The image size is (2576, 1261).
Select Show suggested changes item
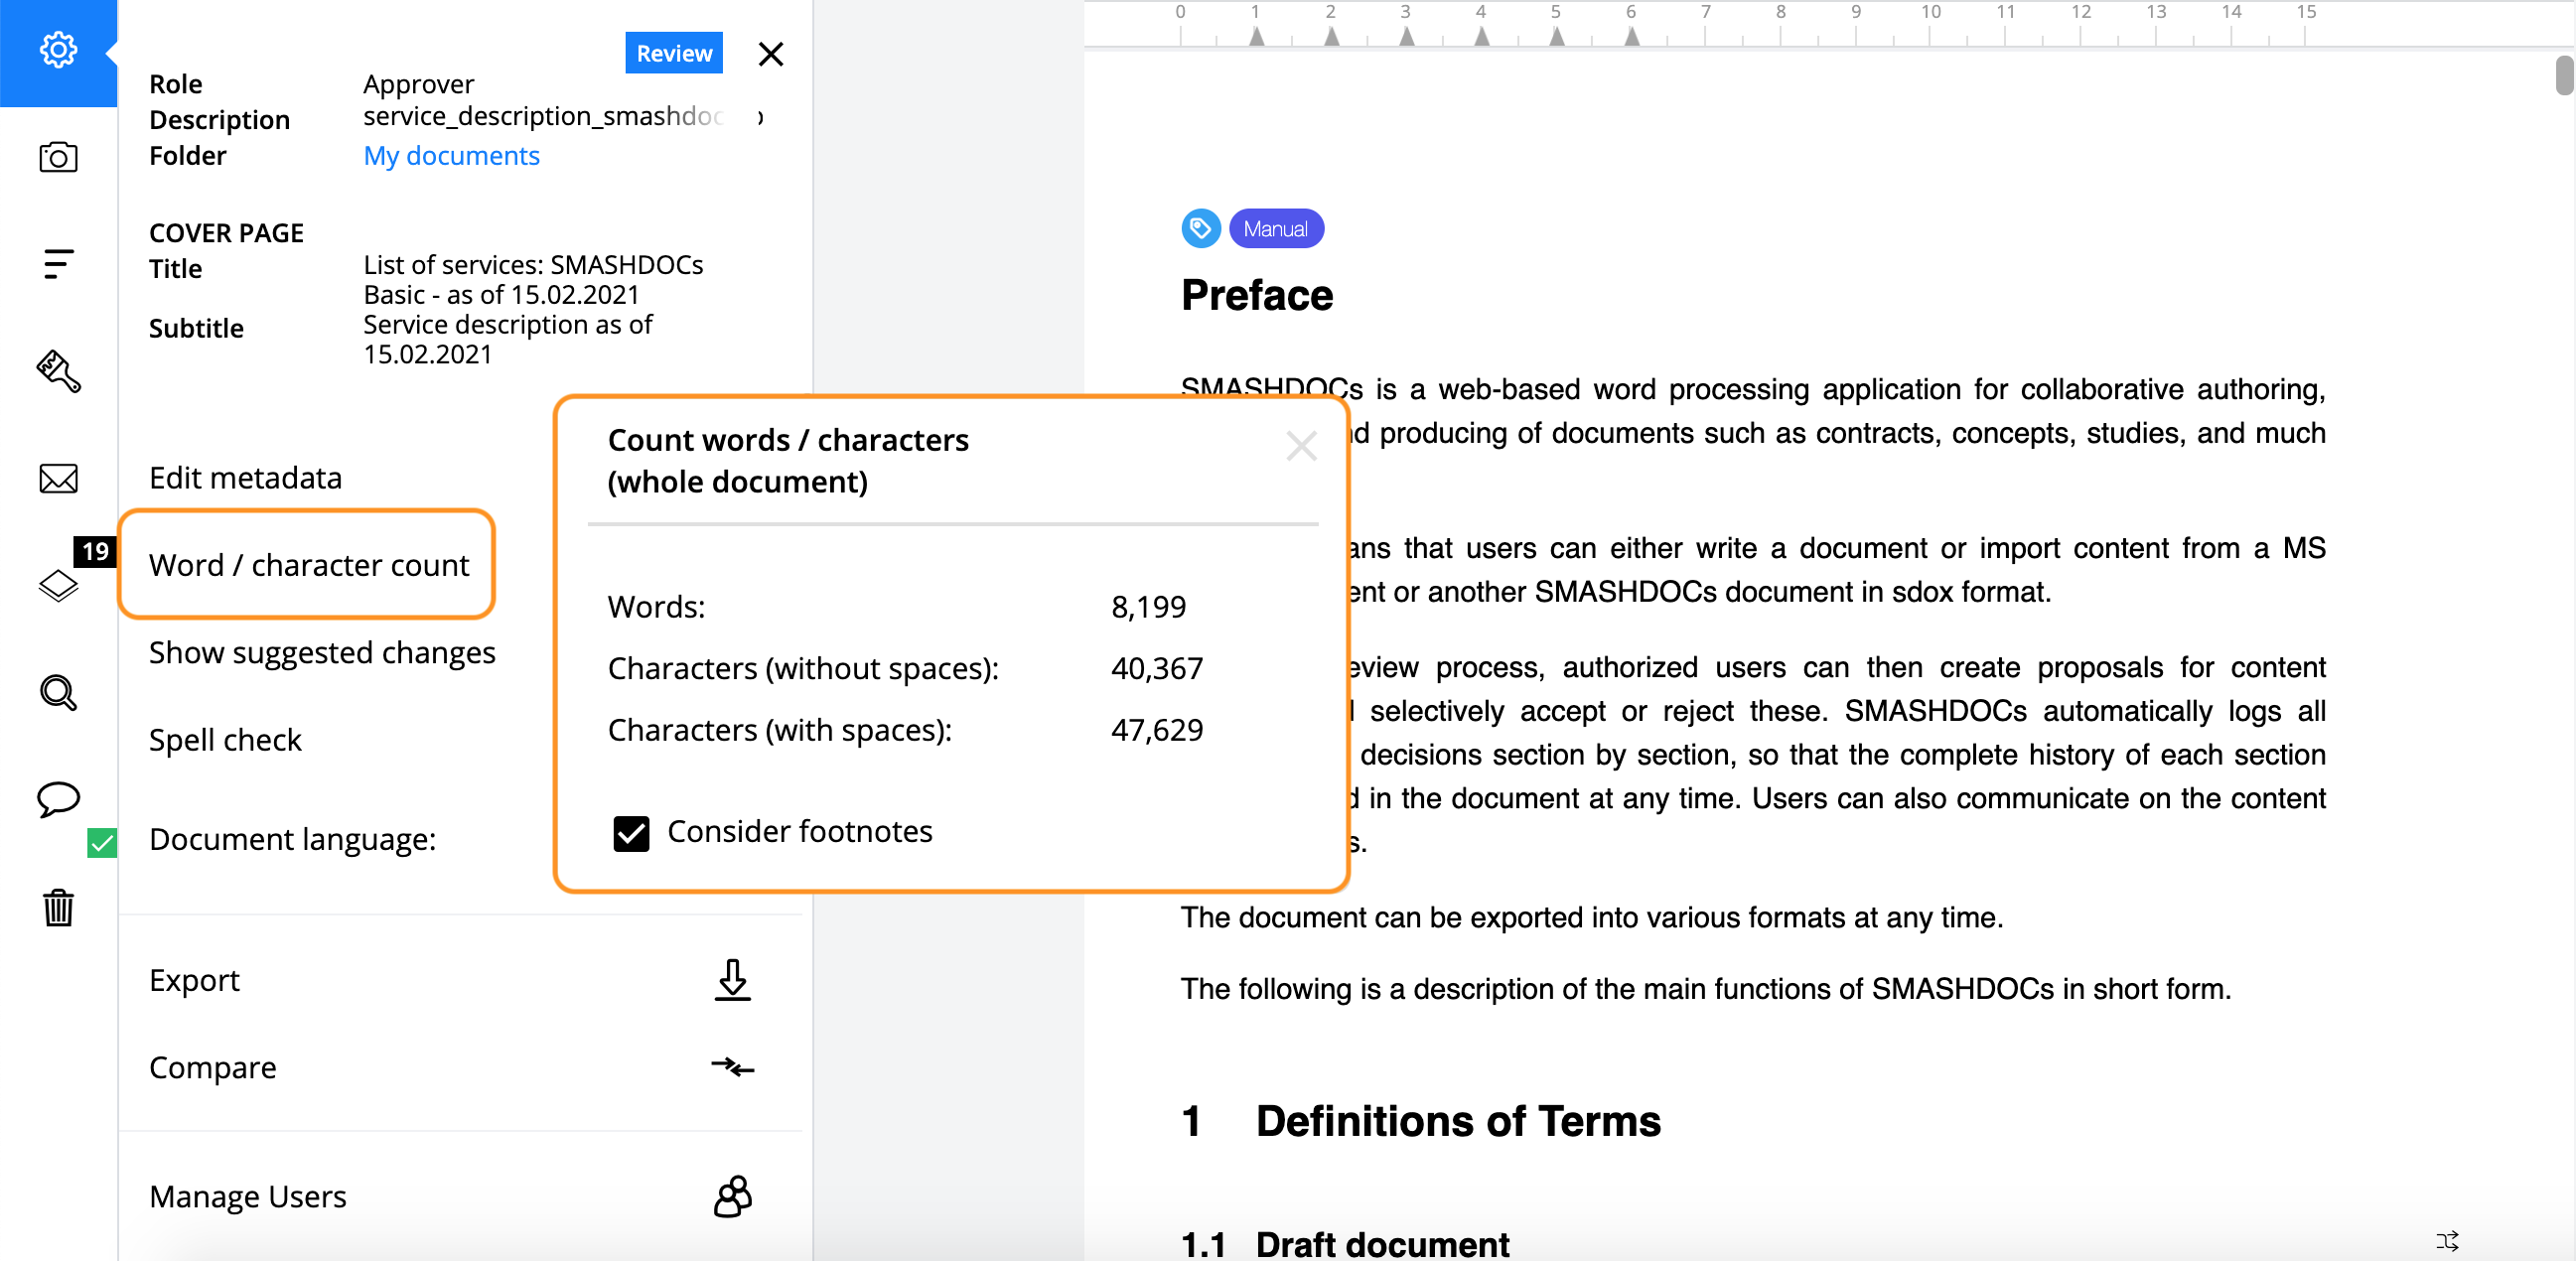click(x=322, y=652)
